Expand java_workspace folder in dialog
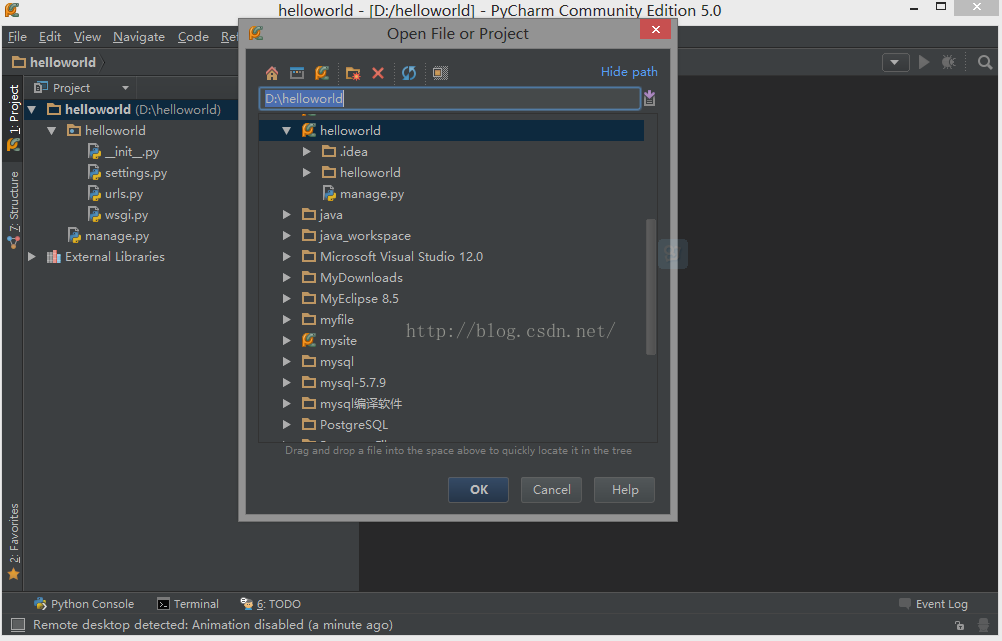The height and width of the screenshot is (641, 1002). coord(286,236)
